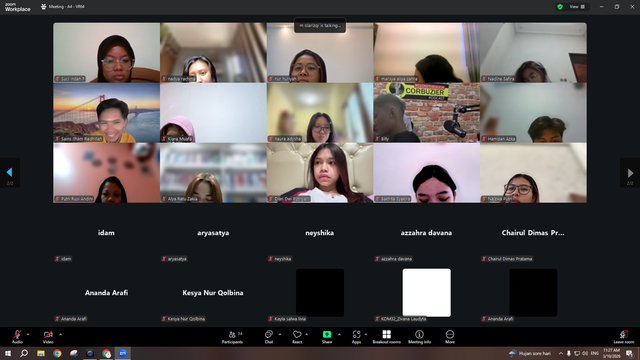Select Billy's Corbuzier podcast video tile
This screenshot has height=360, width=640.
tap(427, 113)
